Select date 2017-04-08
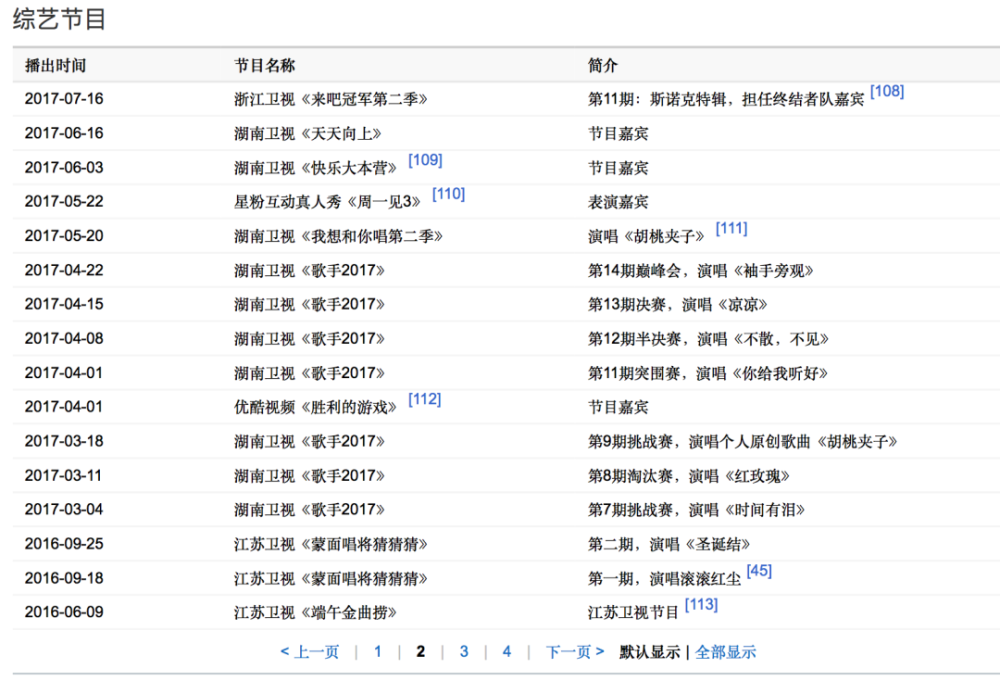 (x=64, y=339)
